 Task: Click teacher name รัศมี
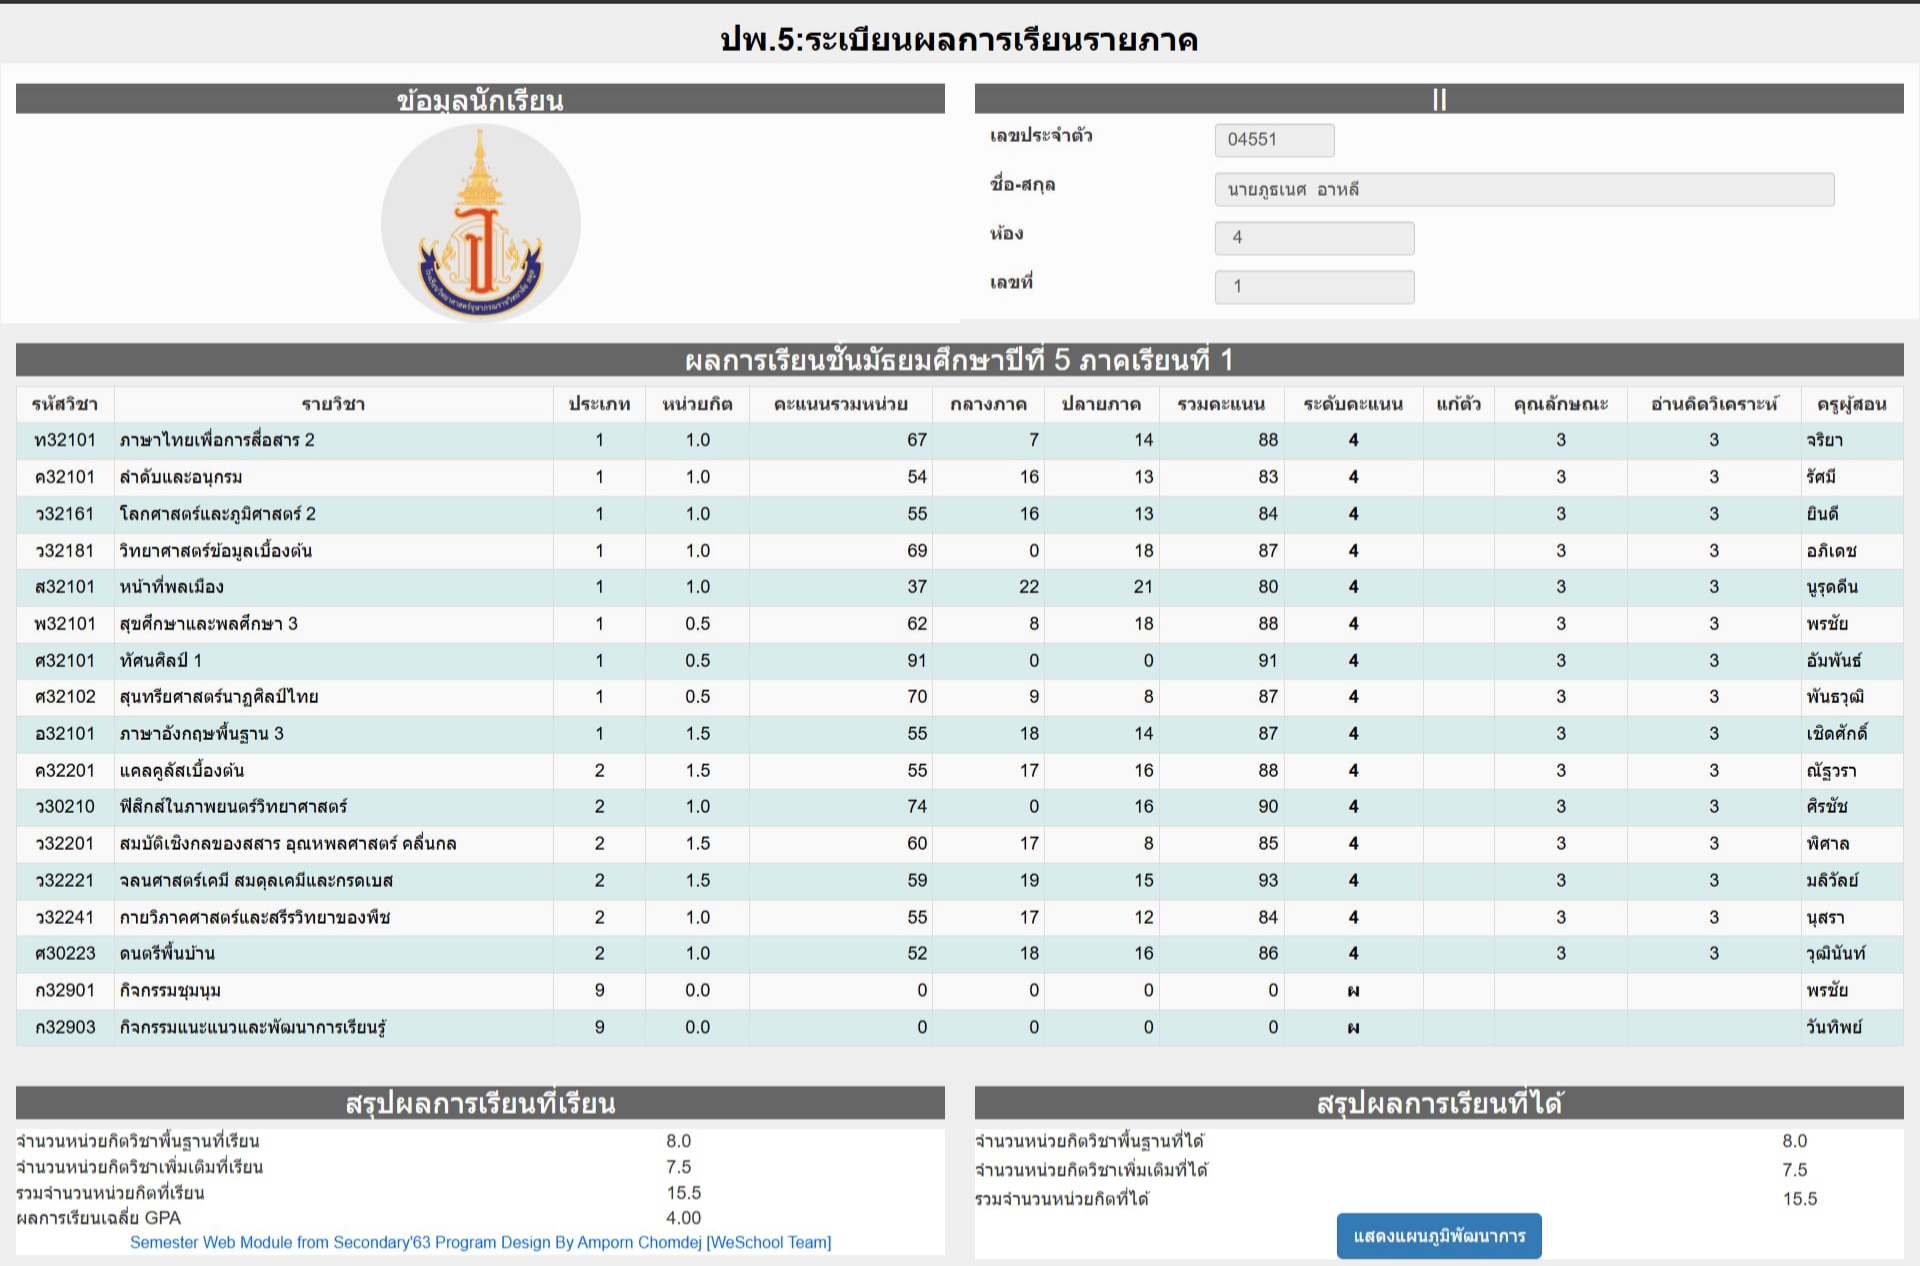coord(1821,477)
